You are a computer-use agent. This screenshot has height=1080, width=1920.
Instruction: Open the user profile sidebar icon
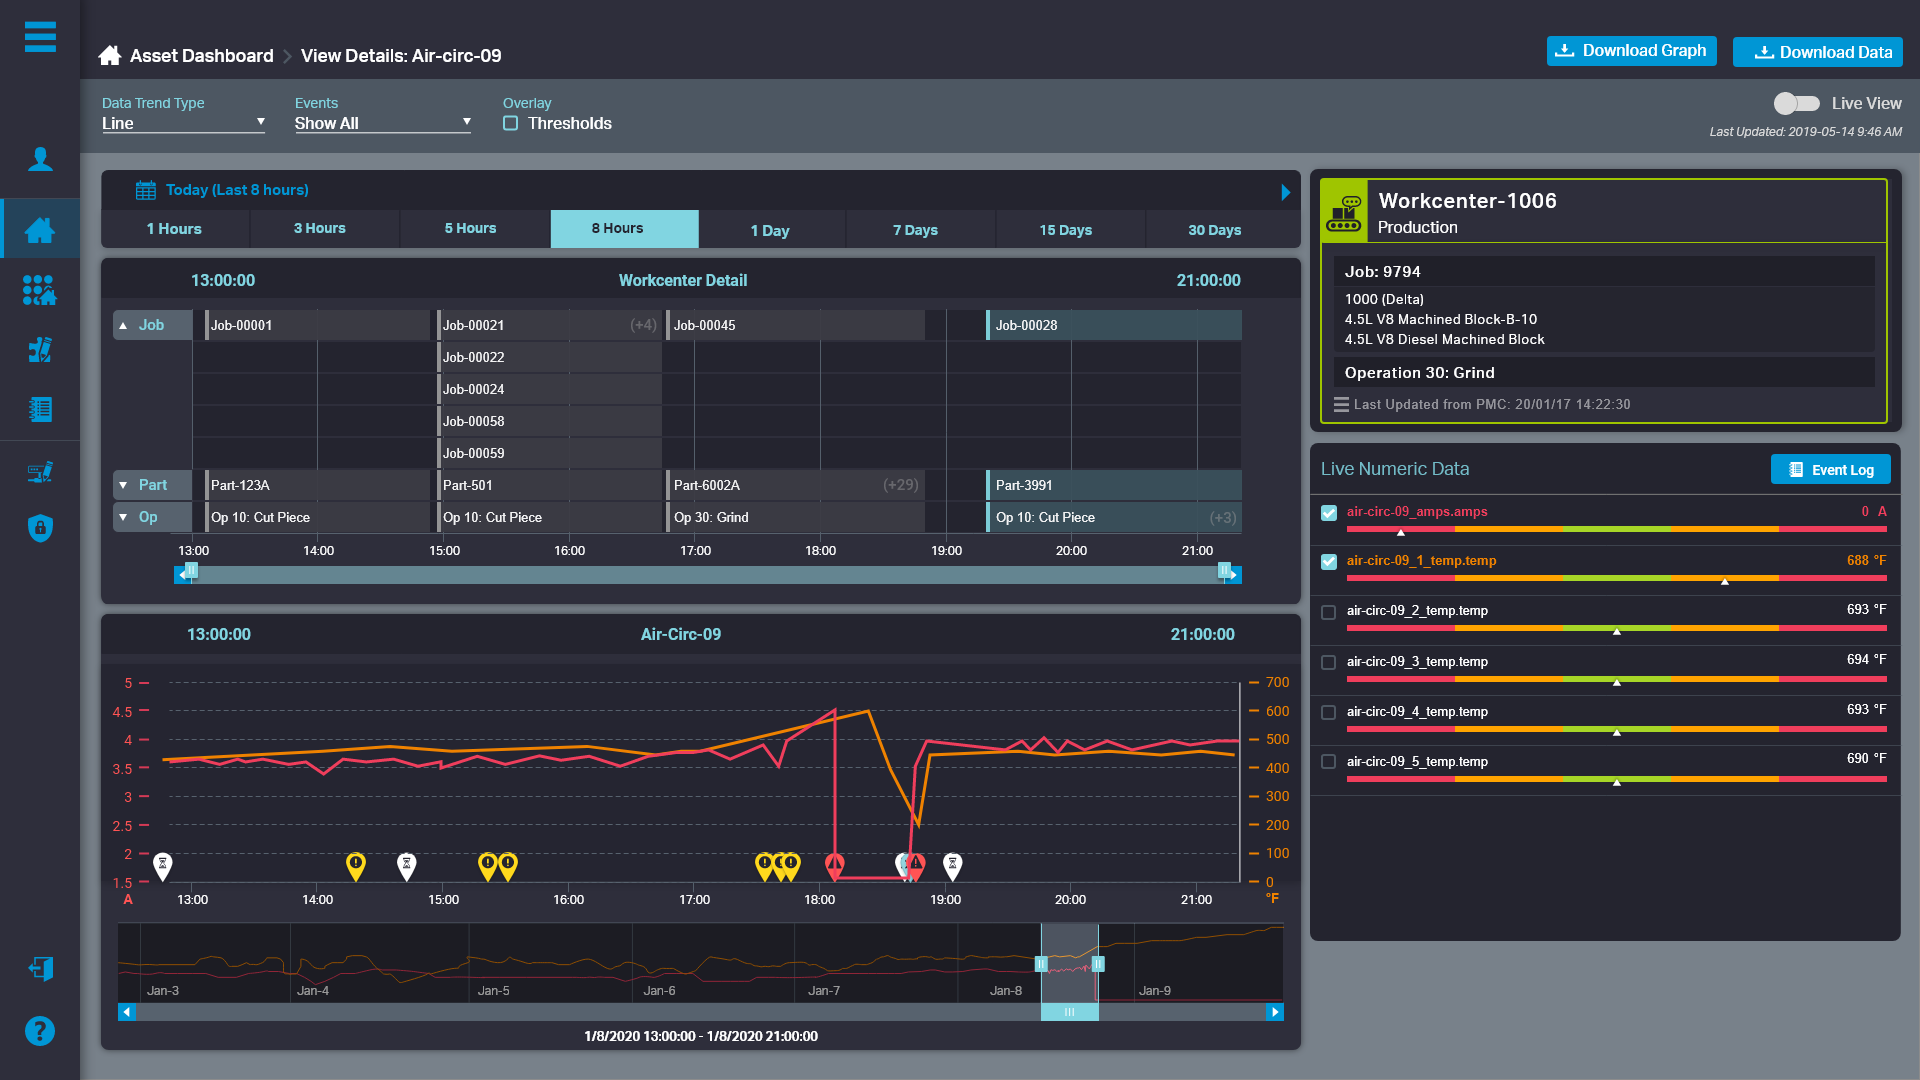point(40,159)
